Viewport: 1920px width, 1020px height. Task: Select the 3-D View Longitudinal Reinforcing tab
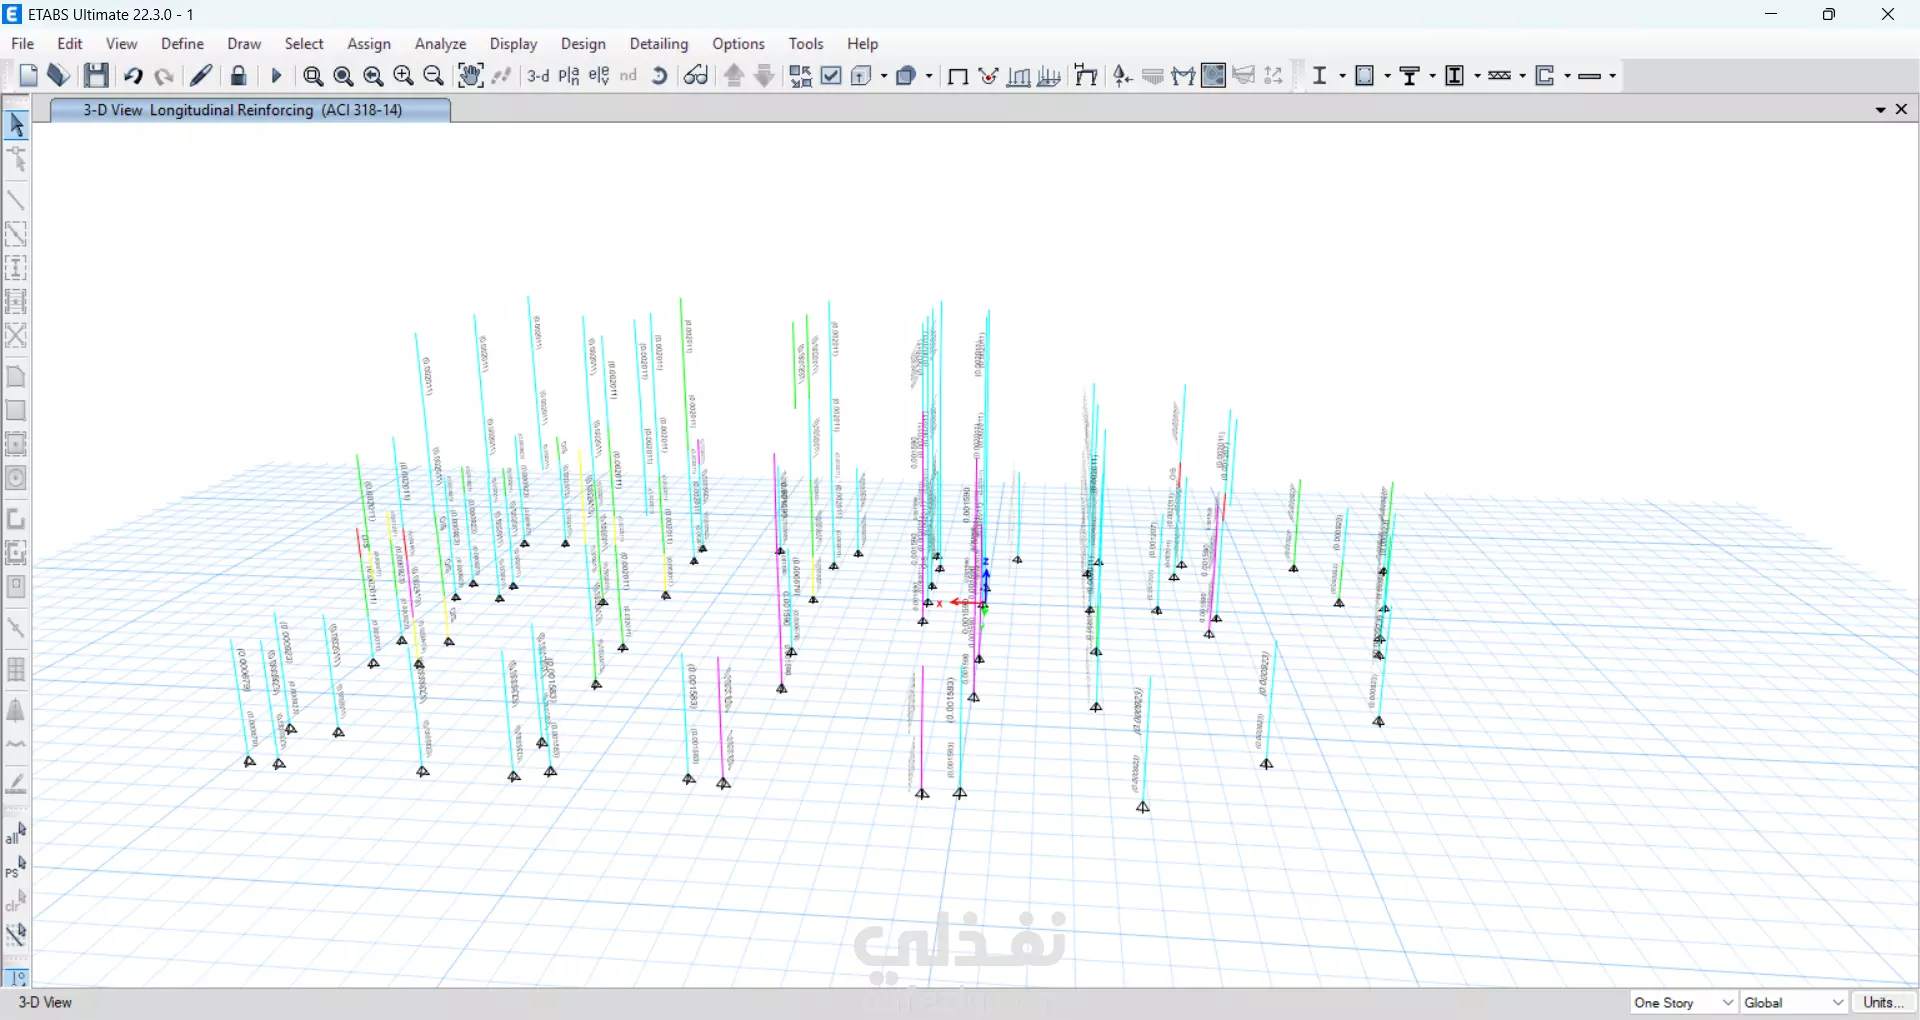pyautogui.click(x=250, y=110)
